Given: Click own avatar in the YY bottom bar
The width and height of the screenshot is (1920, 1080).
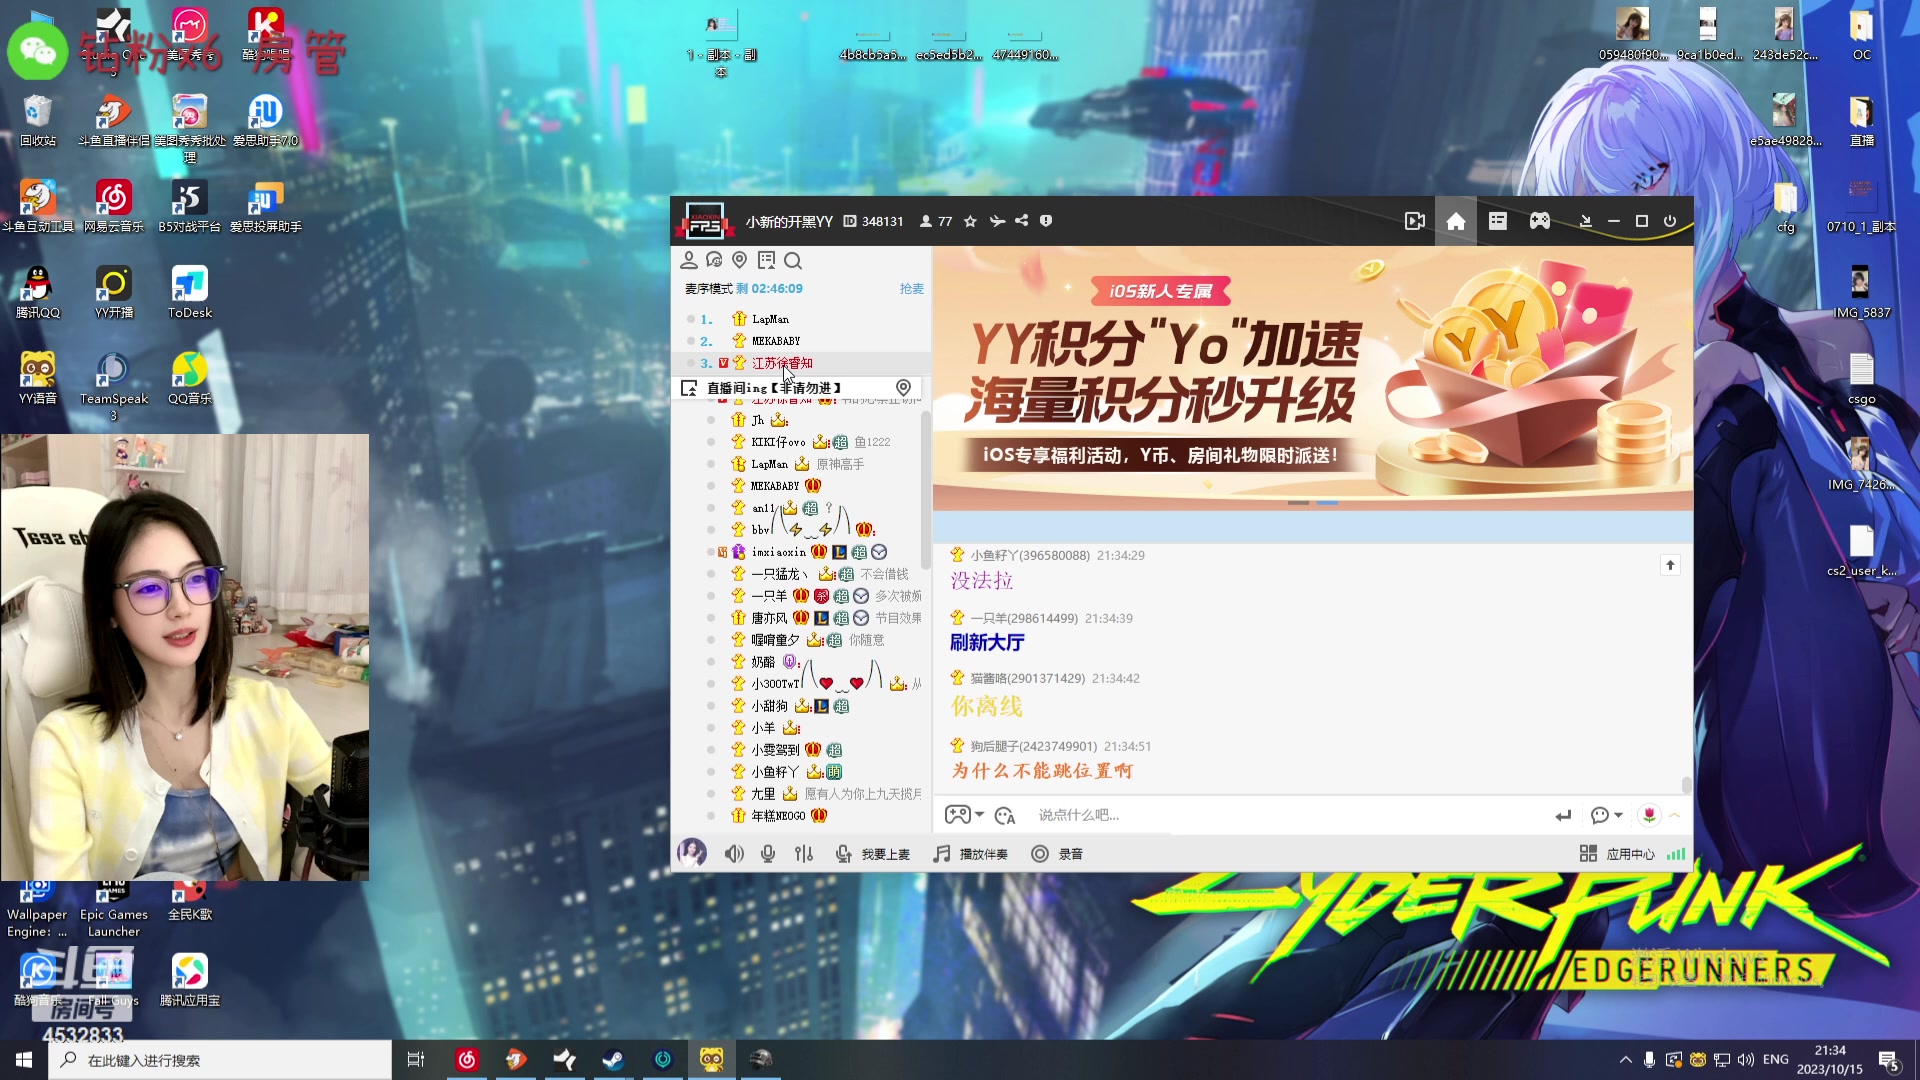Looking at the screenshot, I should point(692,853).
